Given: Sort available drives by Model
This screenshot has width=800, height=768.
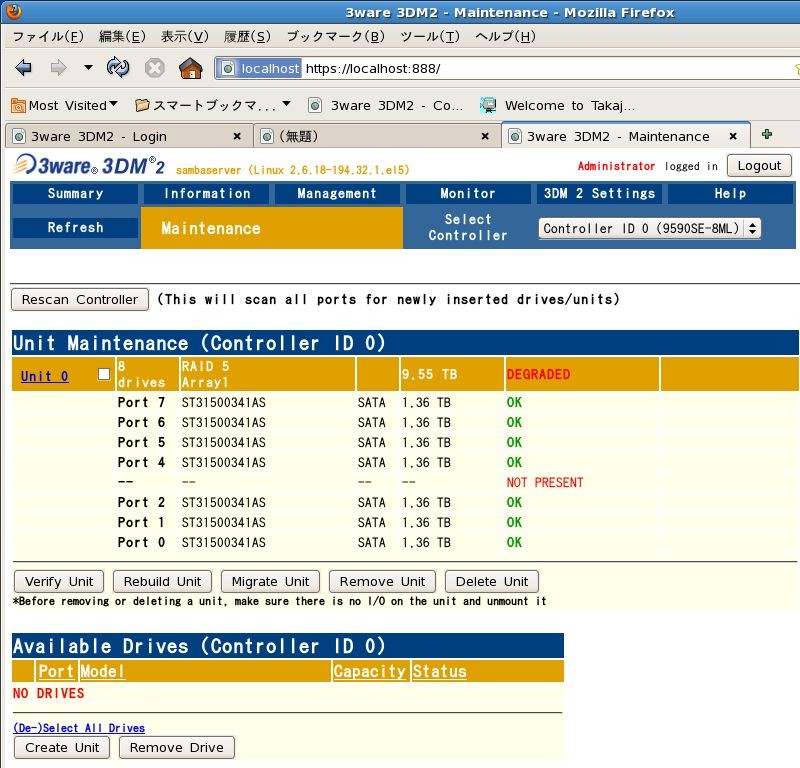Looking at the screenshot, I should [x=102, y=672].
